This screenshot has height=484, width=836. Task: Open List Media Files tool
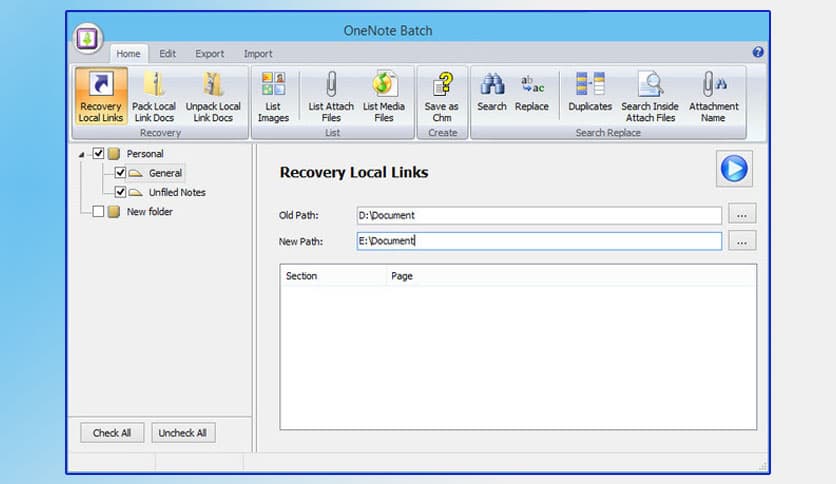(x=383, y=96)
